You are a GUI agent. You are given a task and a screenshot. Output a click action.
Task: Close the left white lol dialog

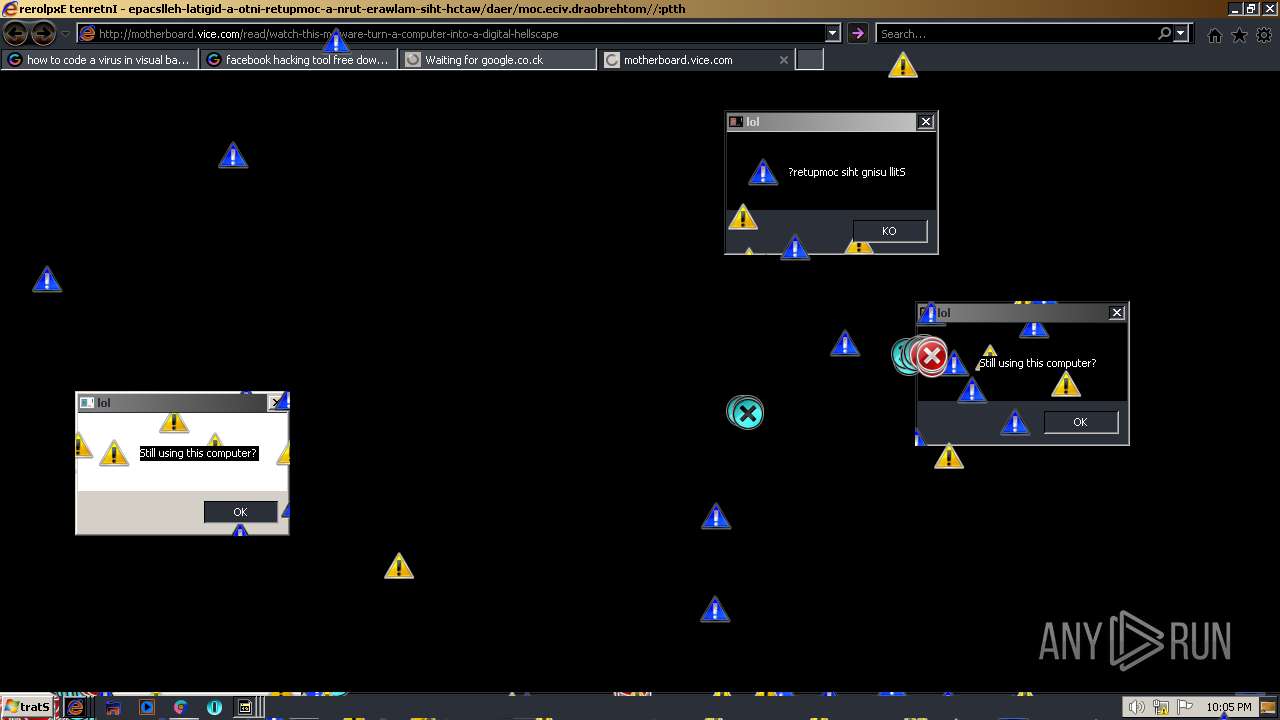coord(276,403)
